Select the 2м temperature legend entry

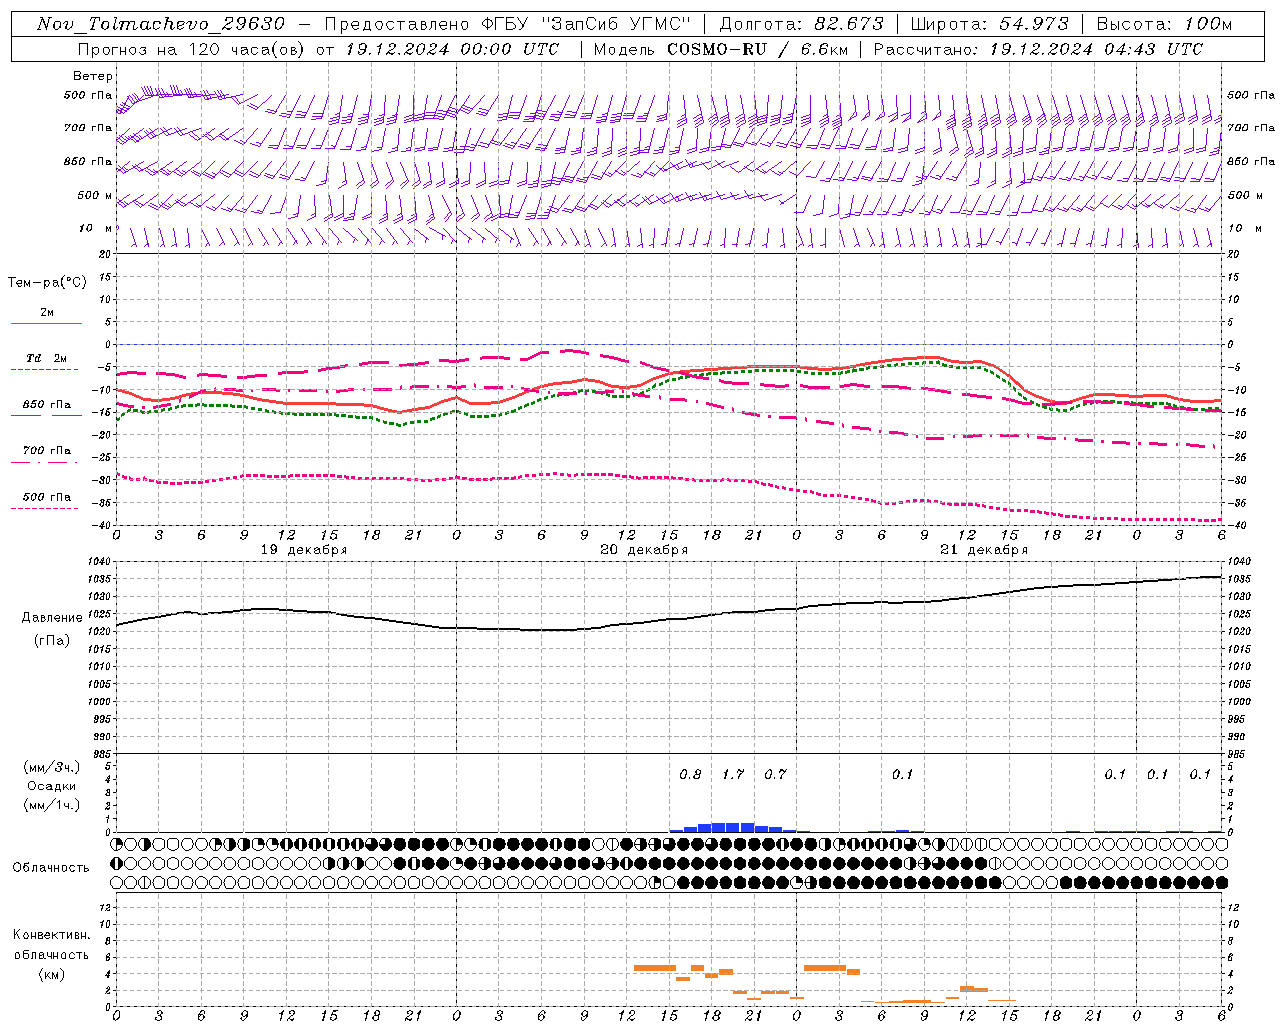click(x=47, y=313)
